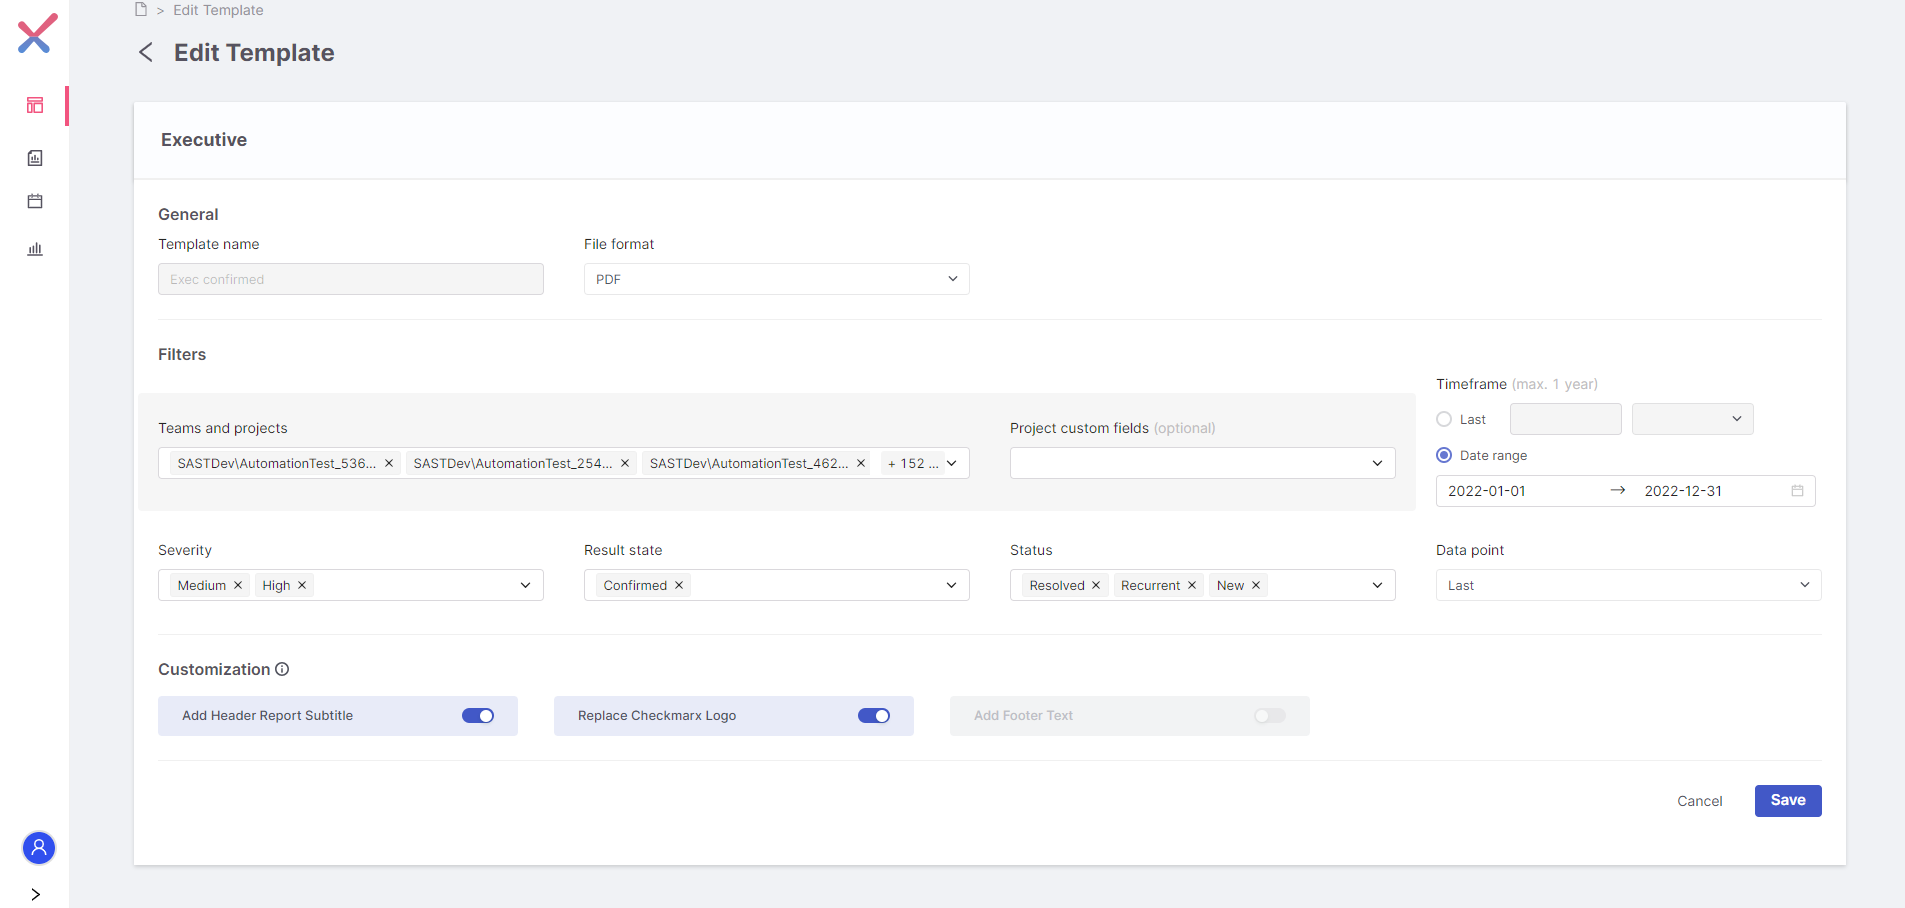The image size is (1905, 908).
Task: Click the Filters section heading
Action: click(182, 354)
